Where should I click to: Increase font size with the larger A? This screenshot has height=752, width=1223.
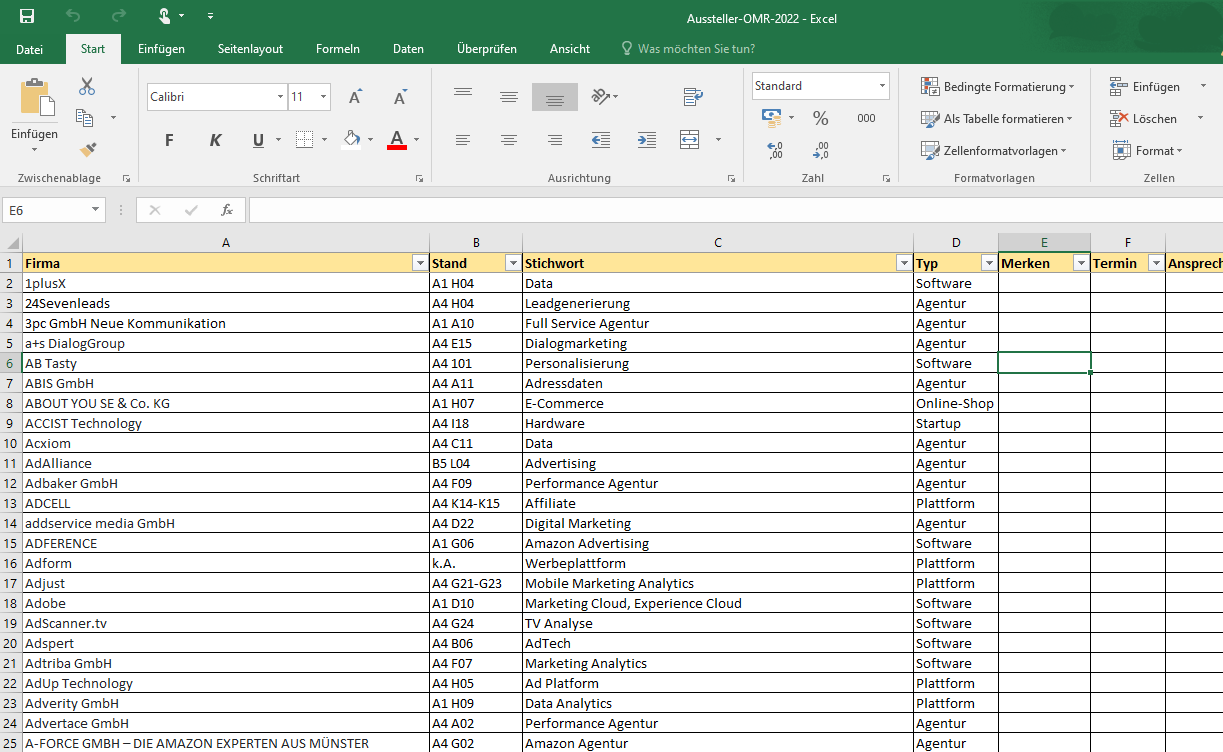[355, 97]
